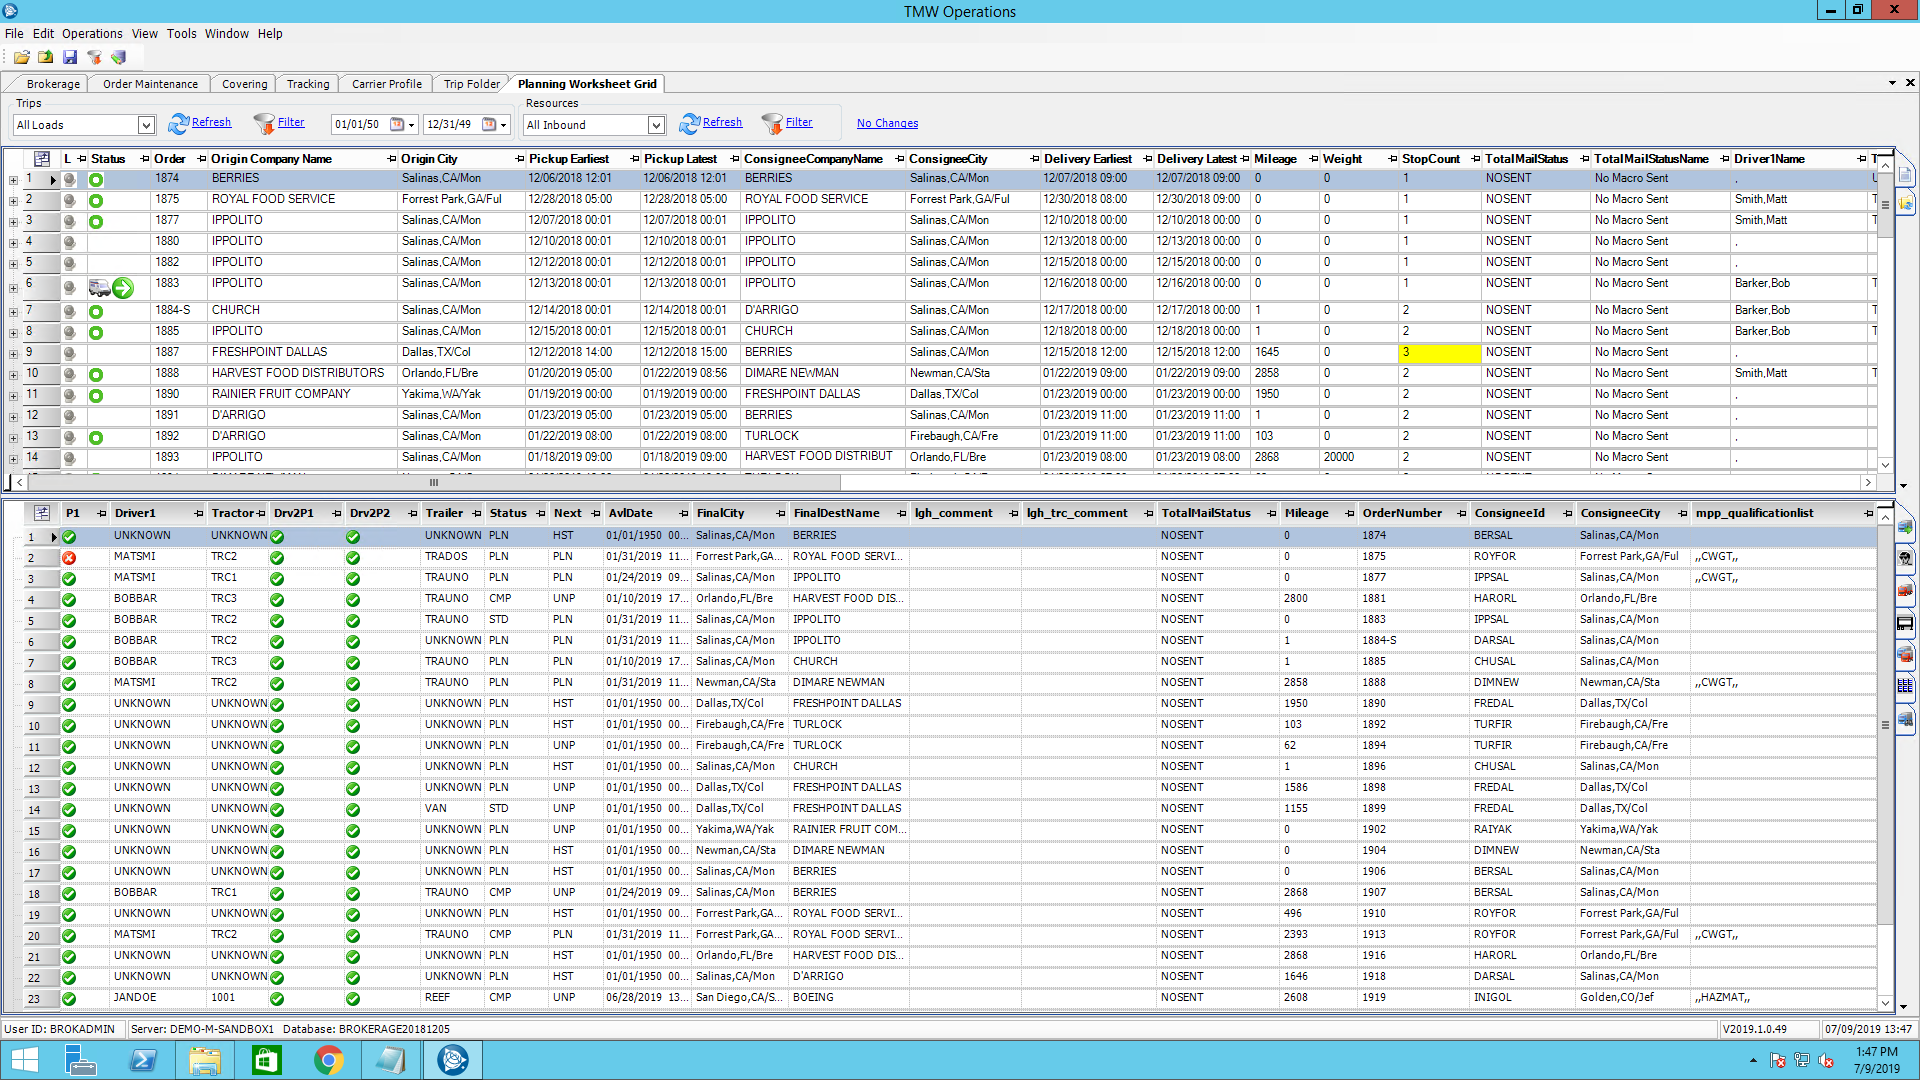This screenshot has width=1920, height=1080.
Task: Click the No Changes link
Action: tap(887, 123)
